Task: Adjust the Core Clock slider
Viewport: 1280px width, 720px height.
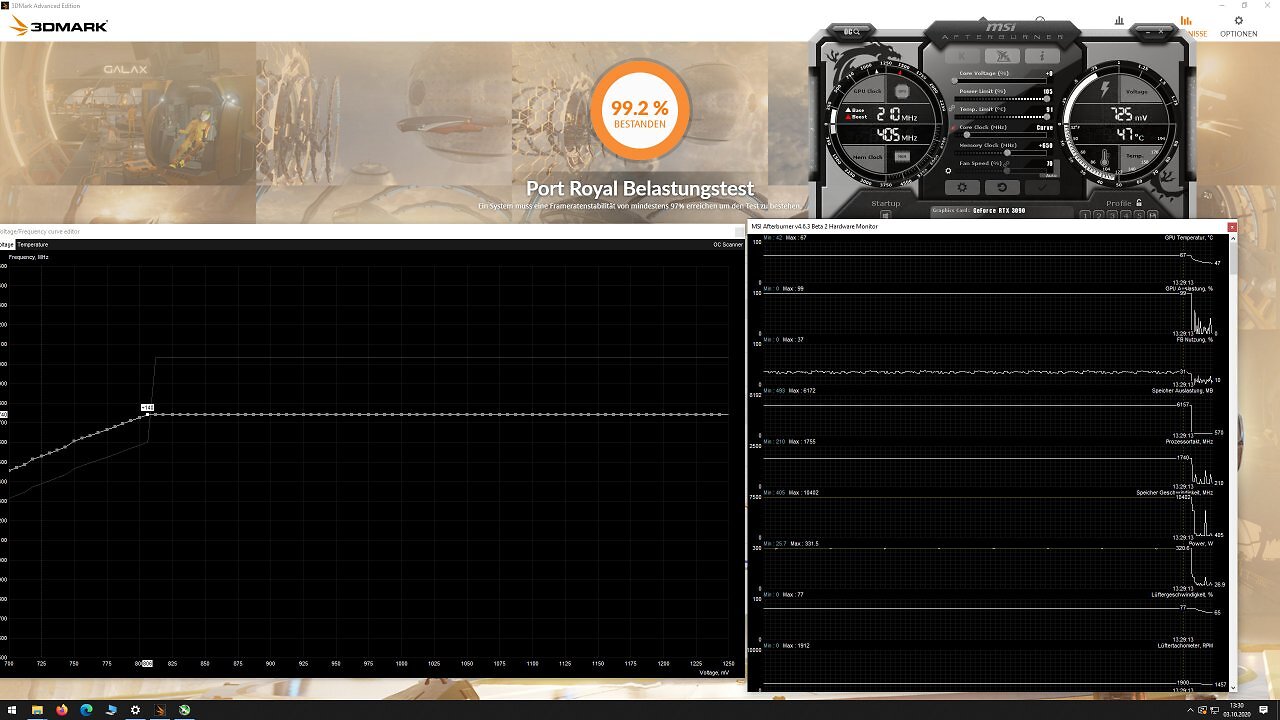Action: click(x=1000, y=135)
